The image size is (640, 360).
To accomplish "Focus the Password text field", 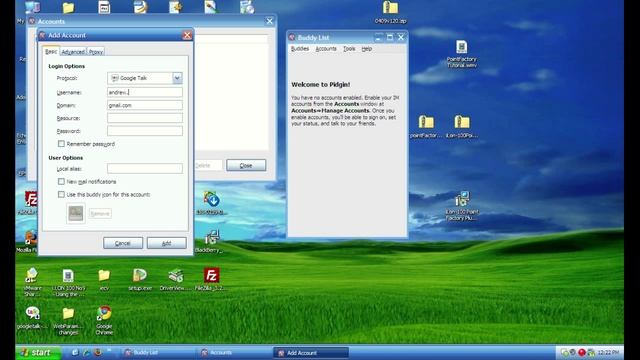I will coord(144,131).
